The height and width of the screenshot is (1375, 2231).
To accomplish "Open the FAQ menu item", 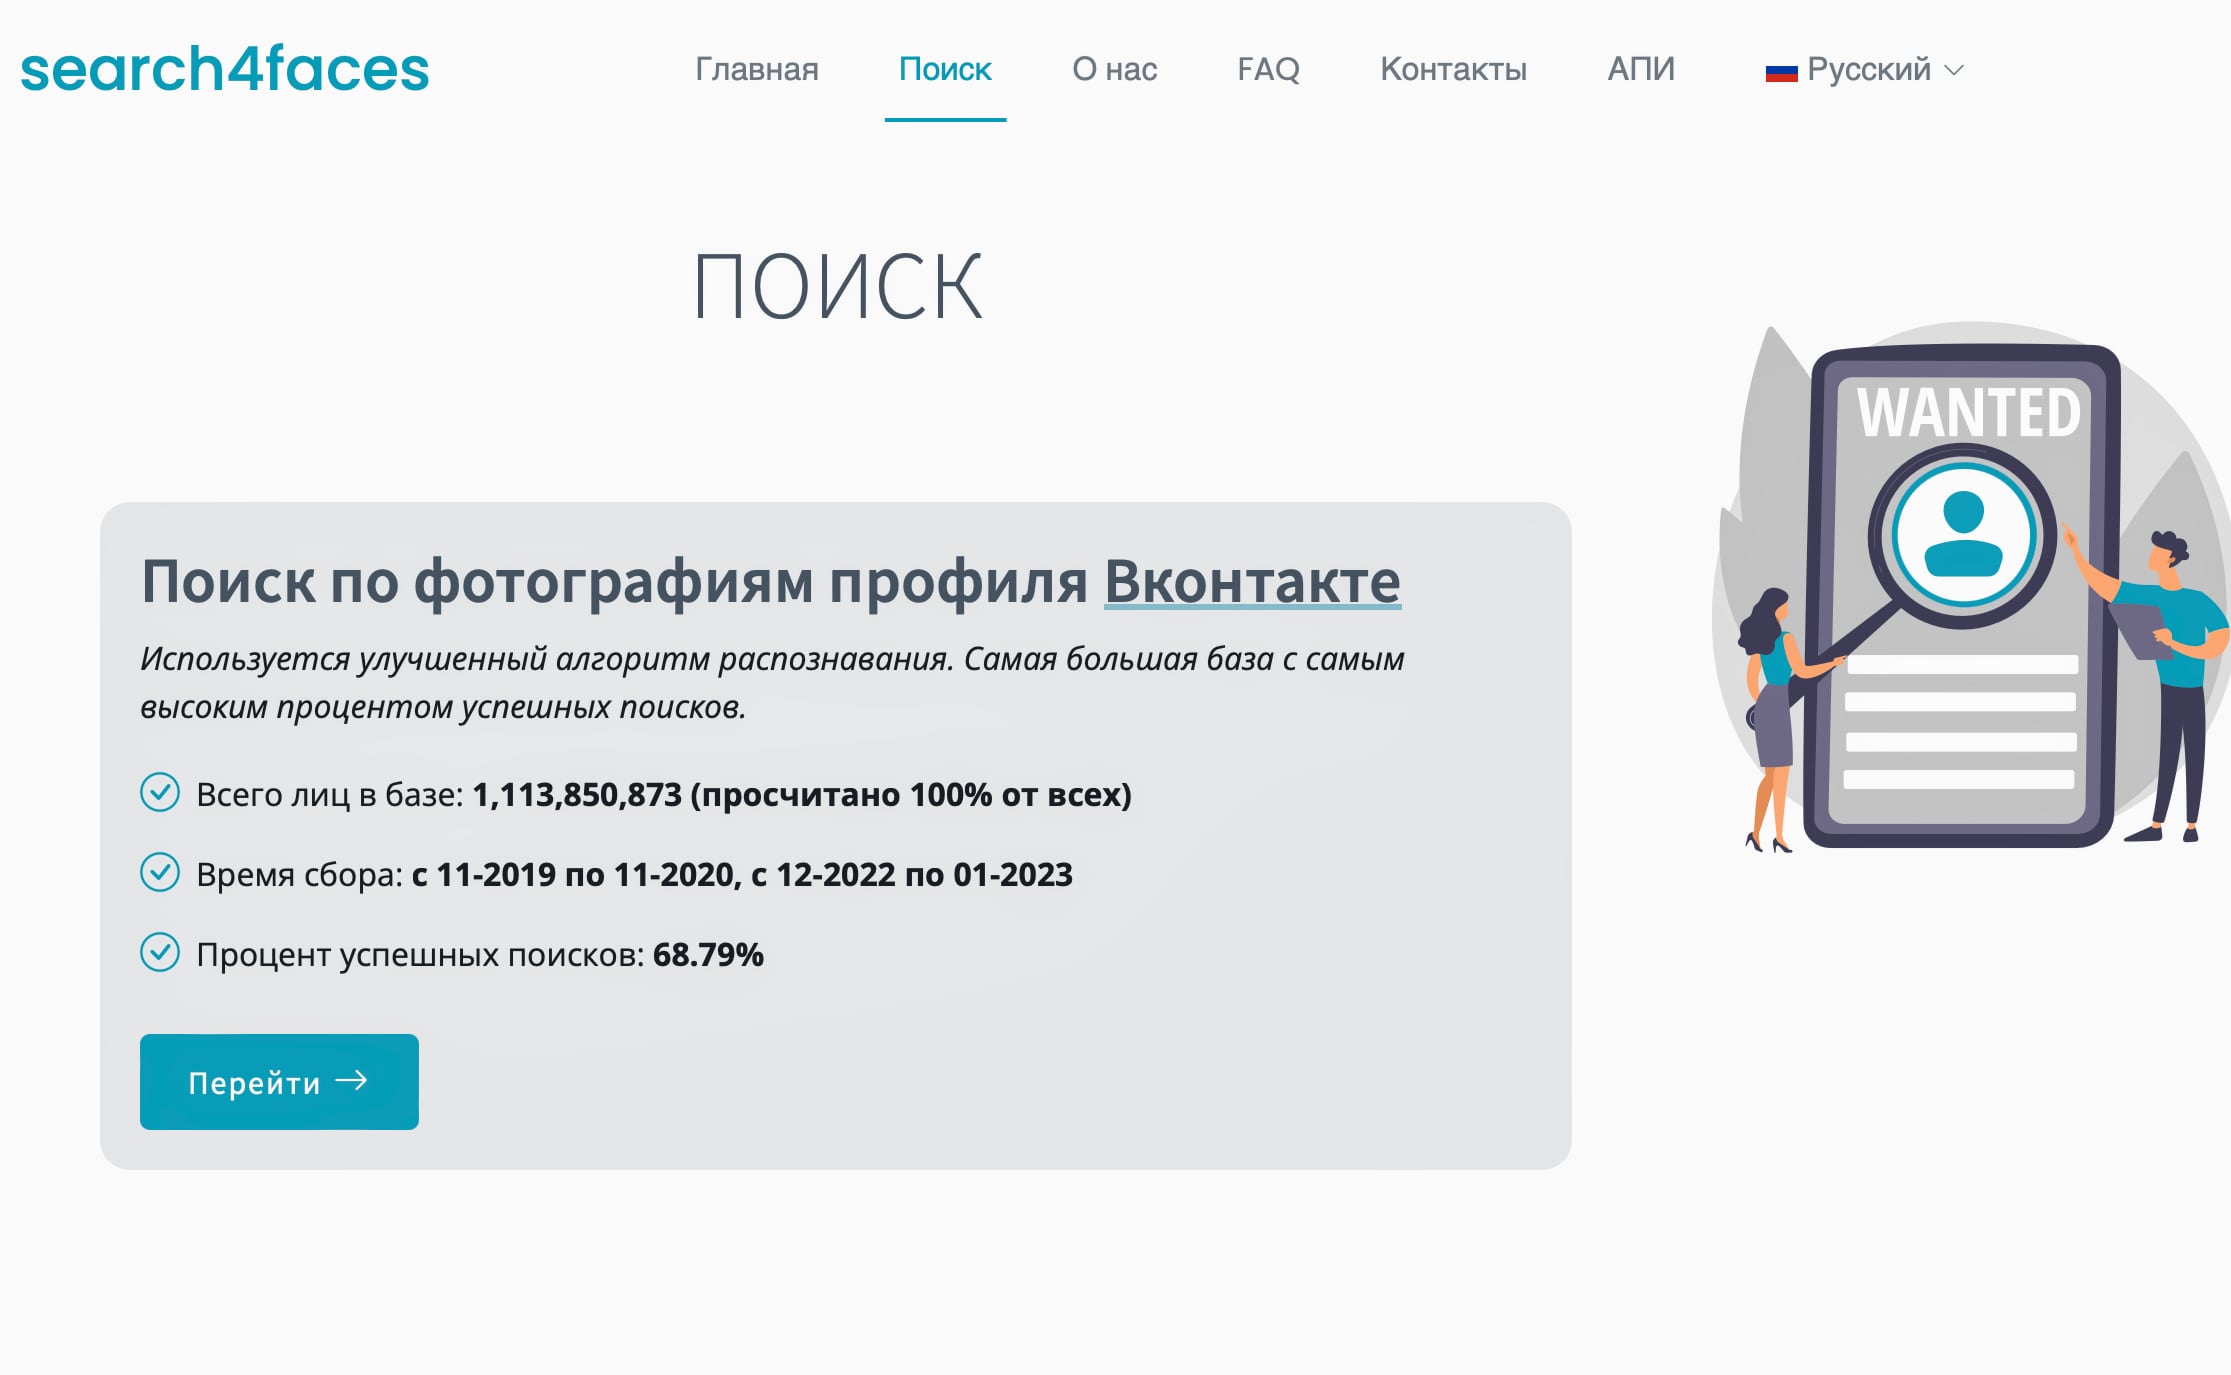I will pos(1268,69).
